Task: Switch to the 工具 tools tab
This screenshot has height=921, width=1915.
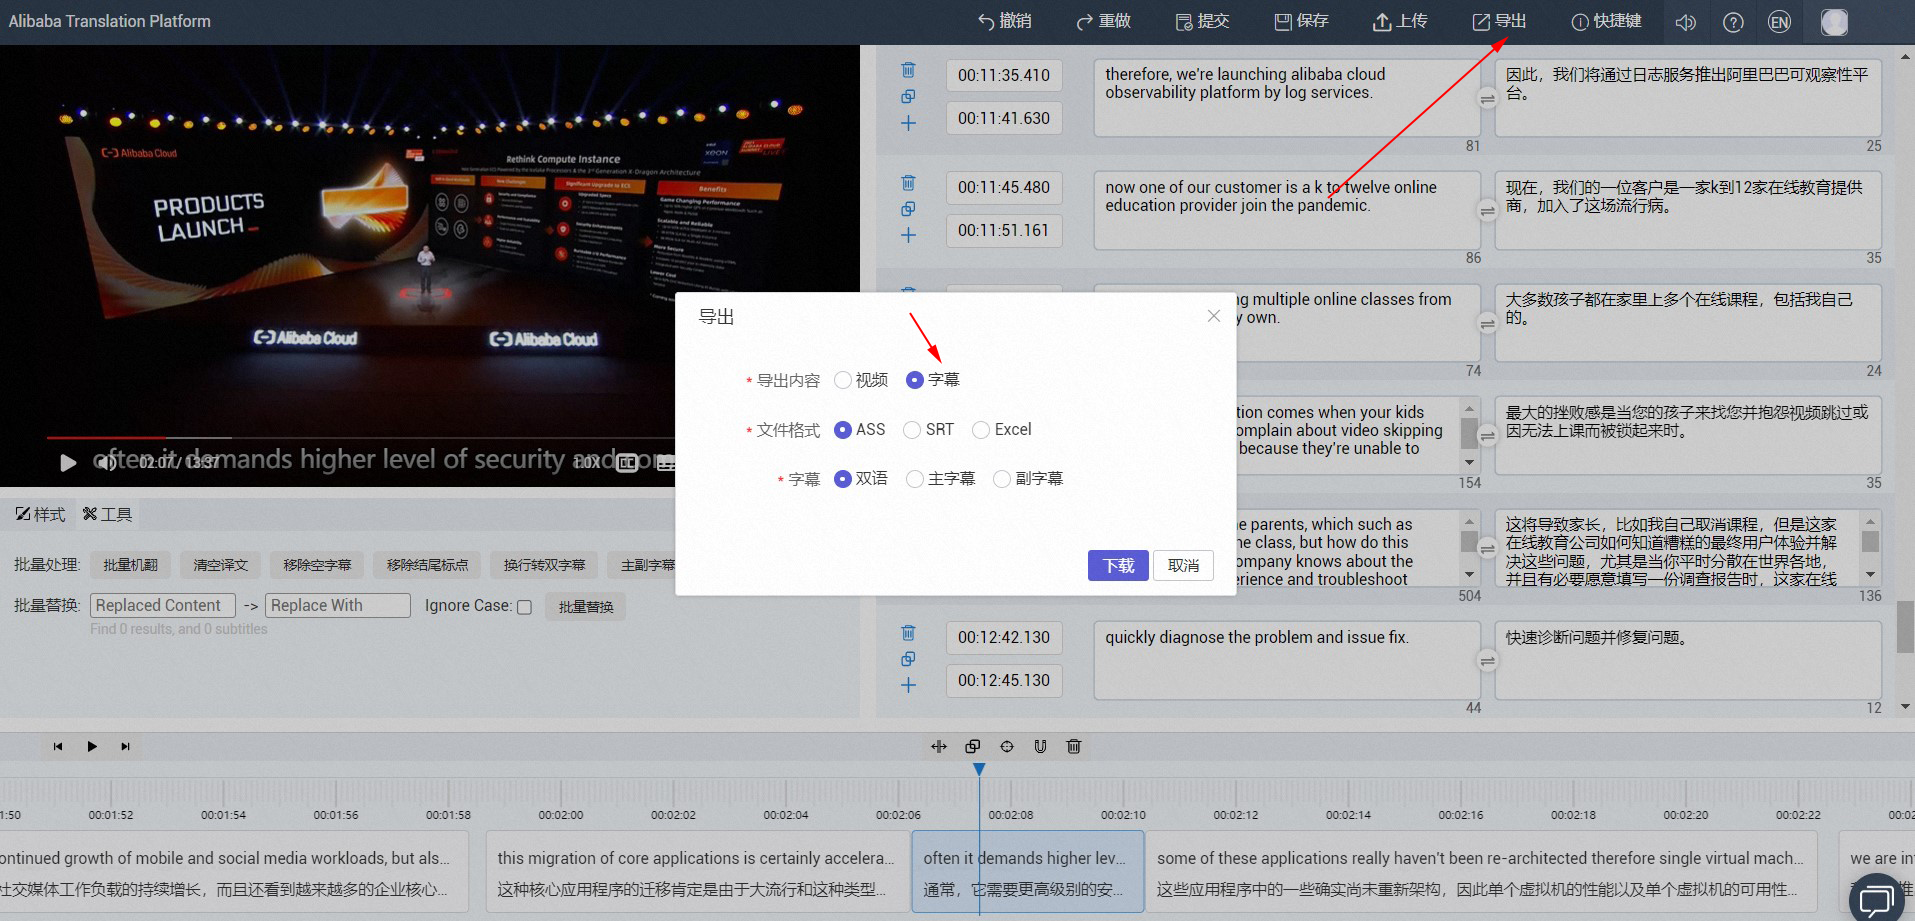Action: pyautogui.click(x=108, y=514)
